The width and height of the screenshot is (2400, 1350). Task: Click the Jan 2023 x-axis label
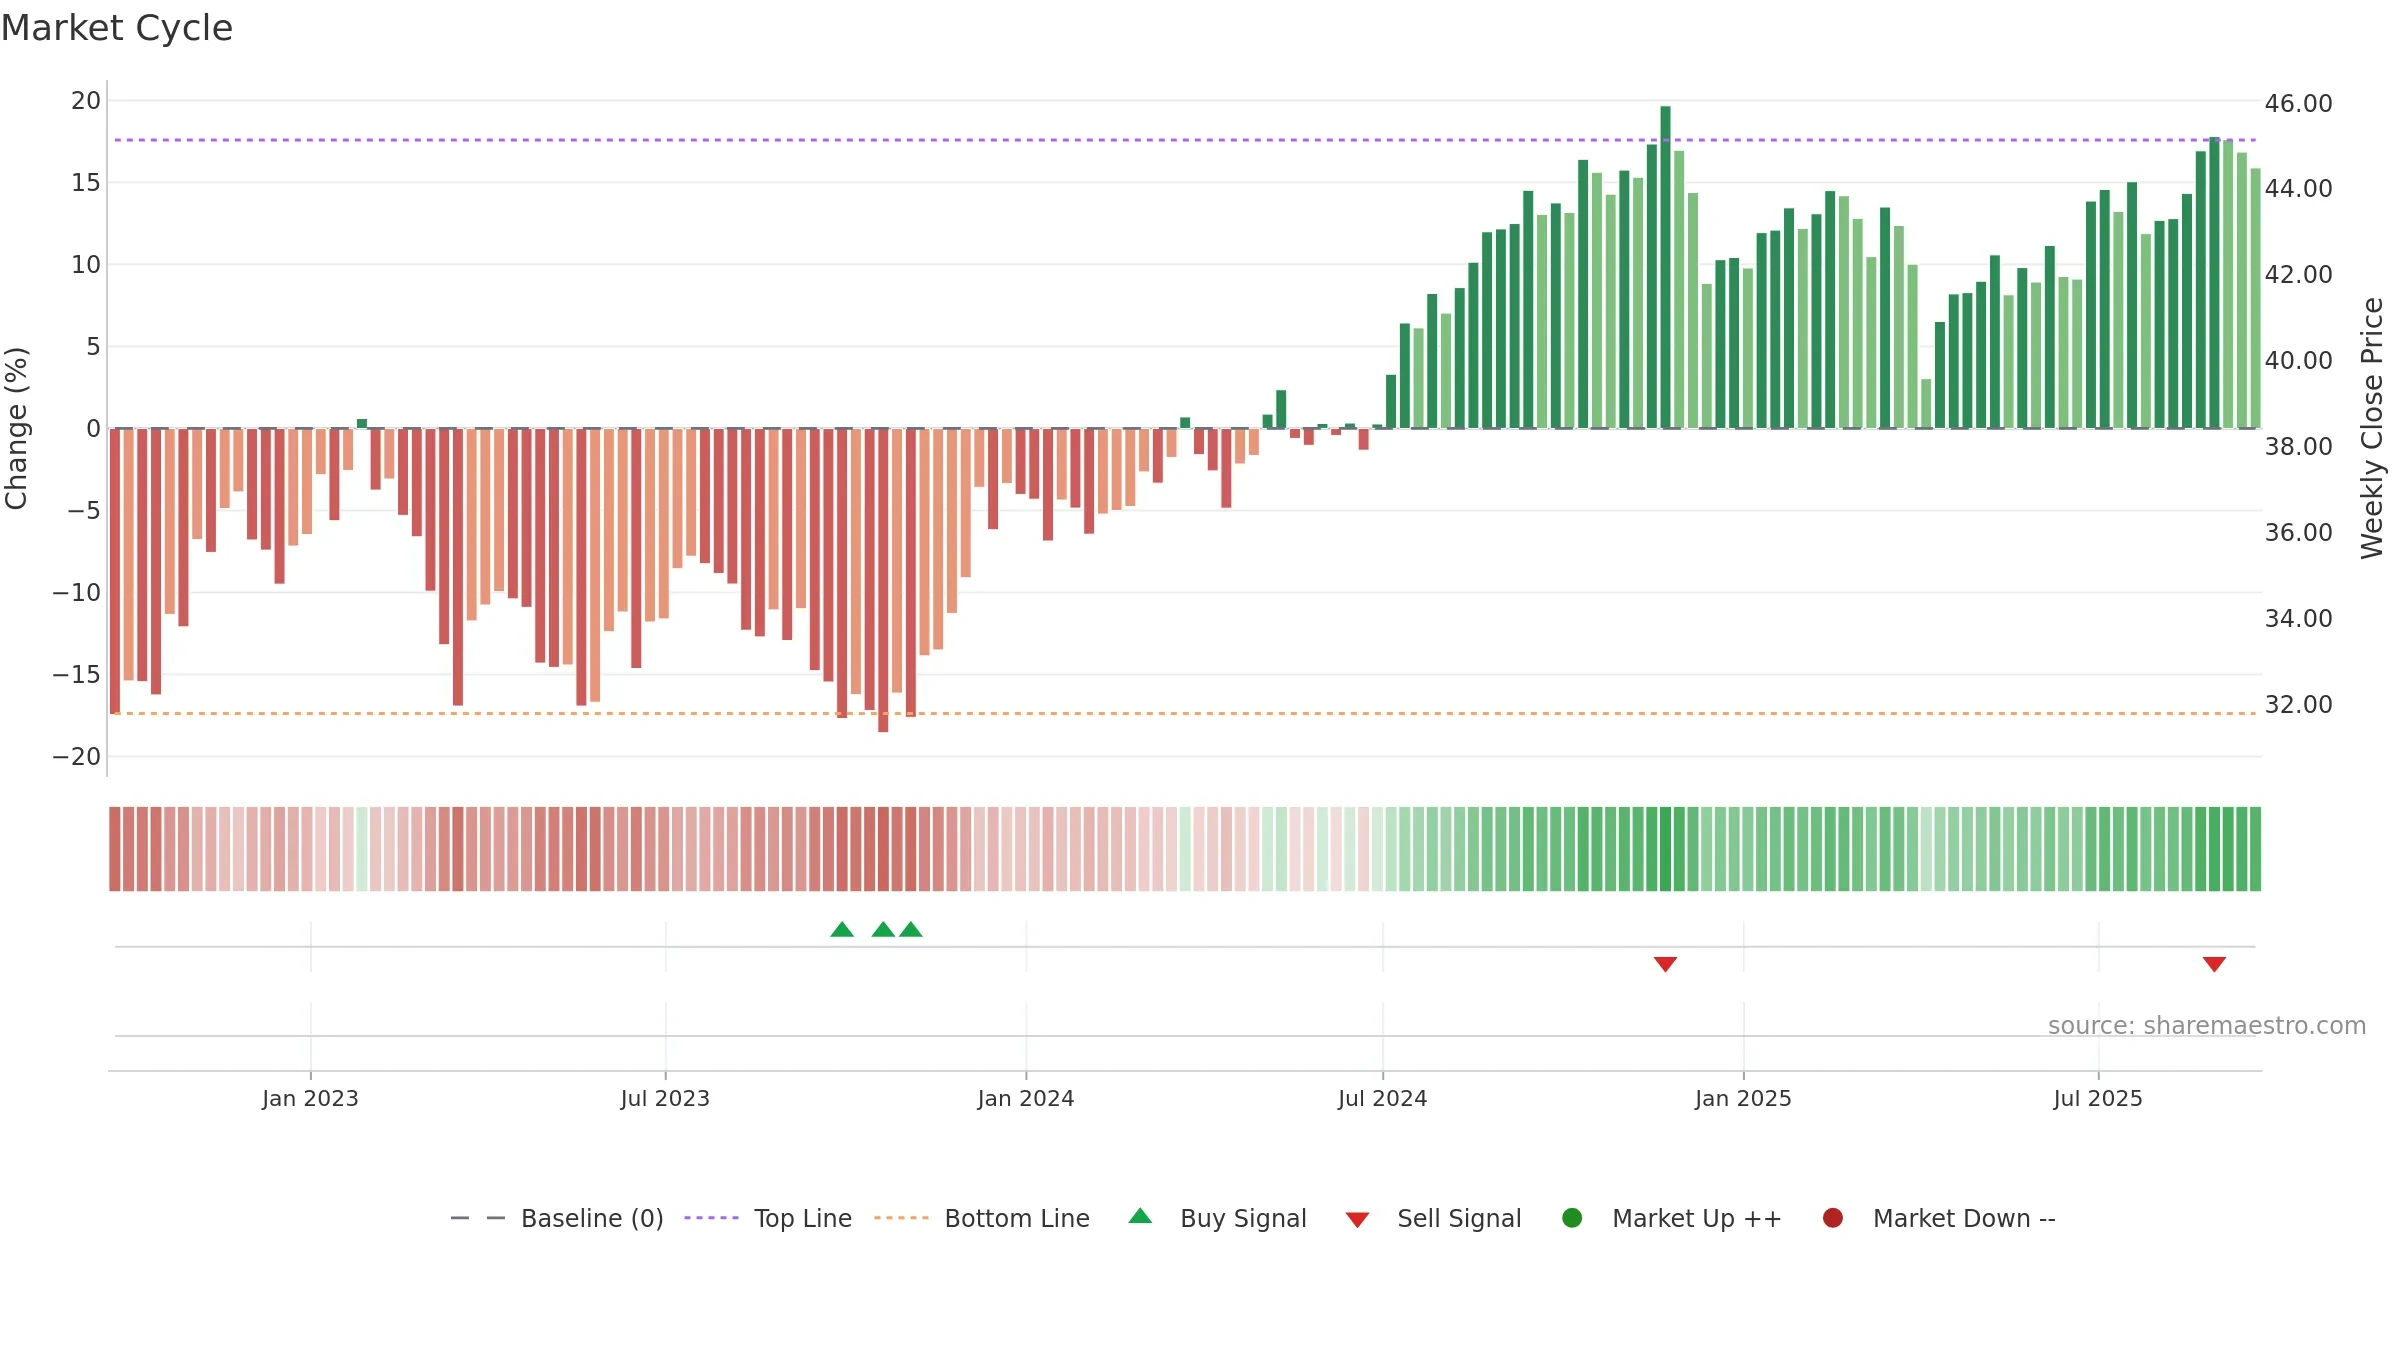click(x=310, y=1098)
